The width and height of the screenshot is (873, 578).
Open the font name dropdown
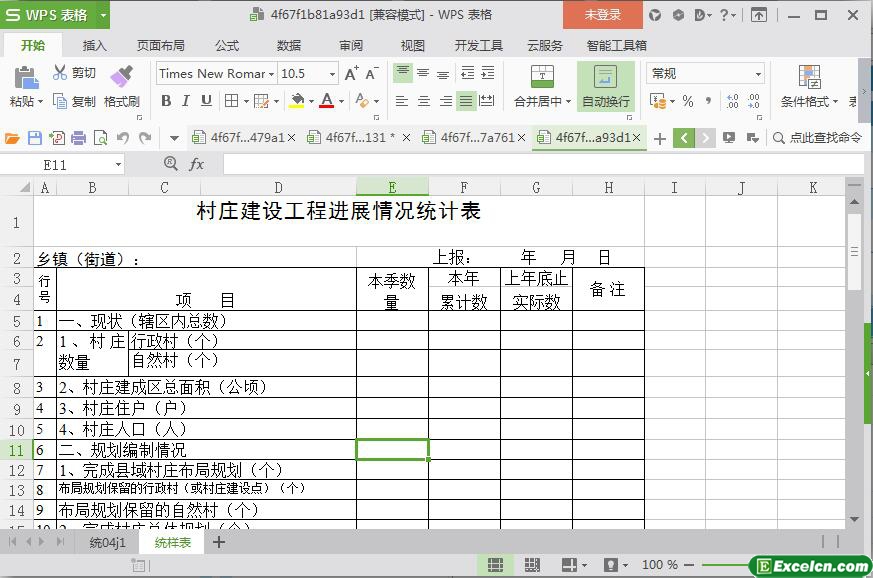coord(272,73)
